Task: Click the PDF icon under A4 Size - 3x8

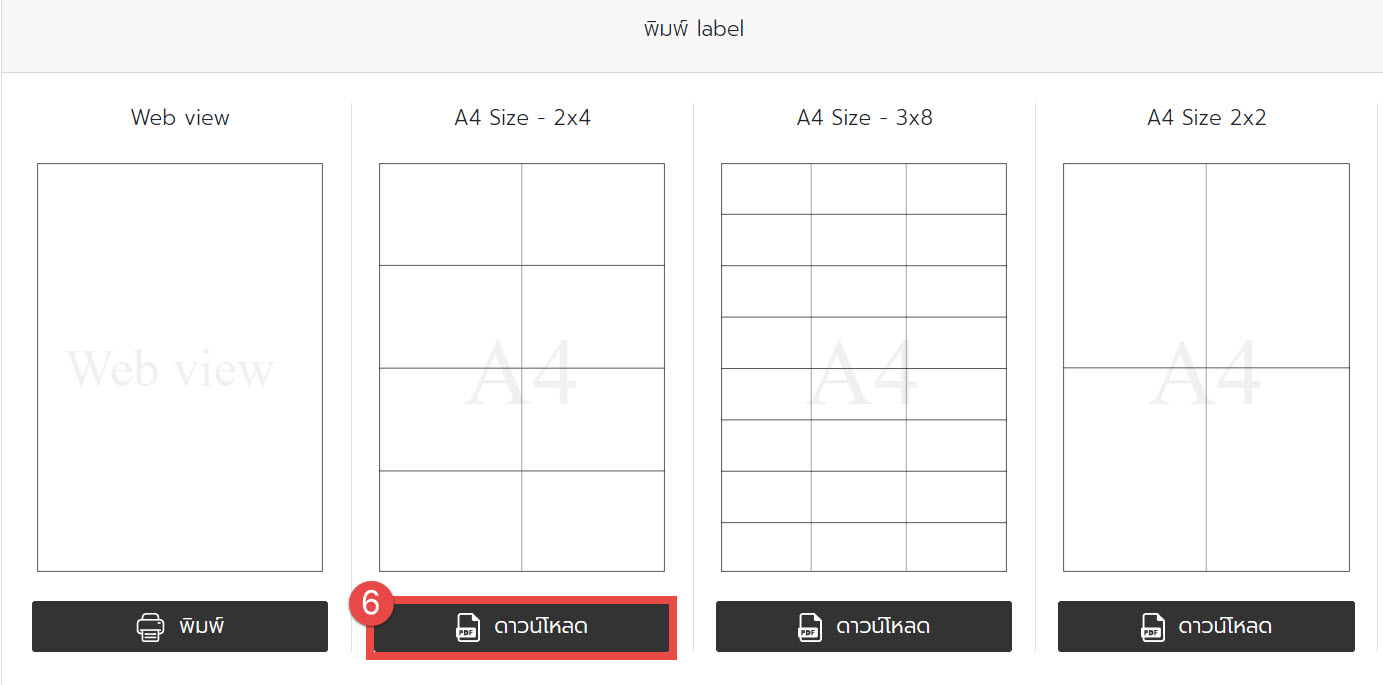Action: [809, 627]
